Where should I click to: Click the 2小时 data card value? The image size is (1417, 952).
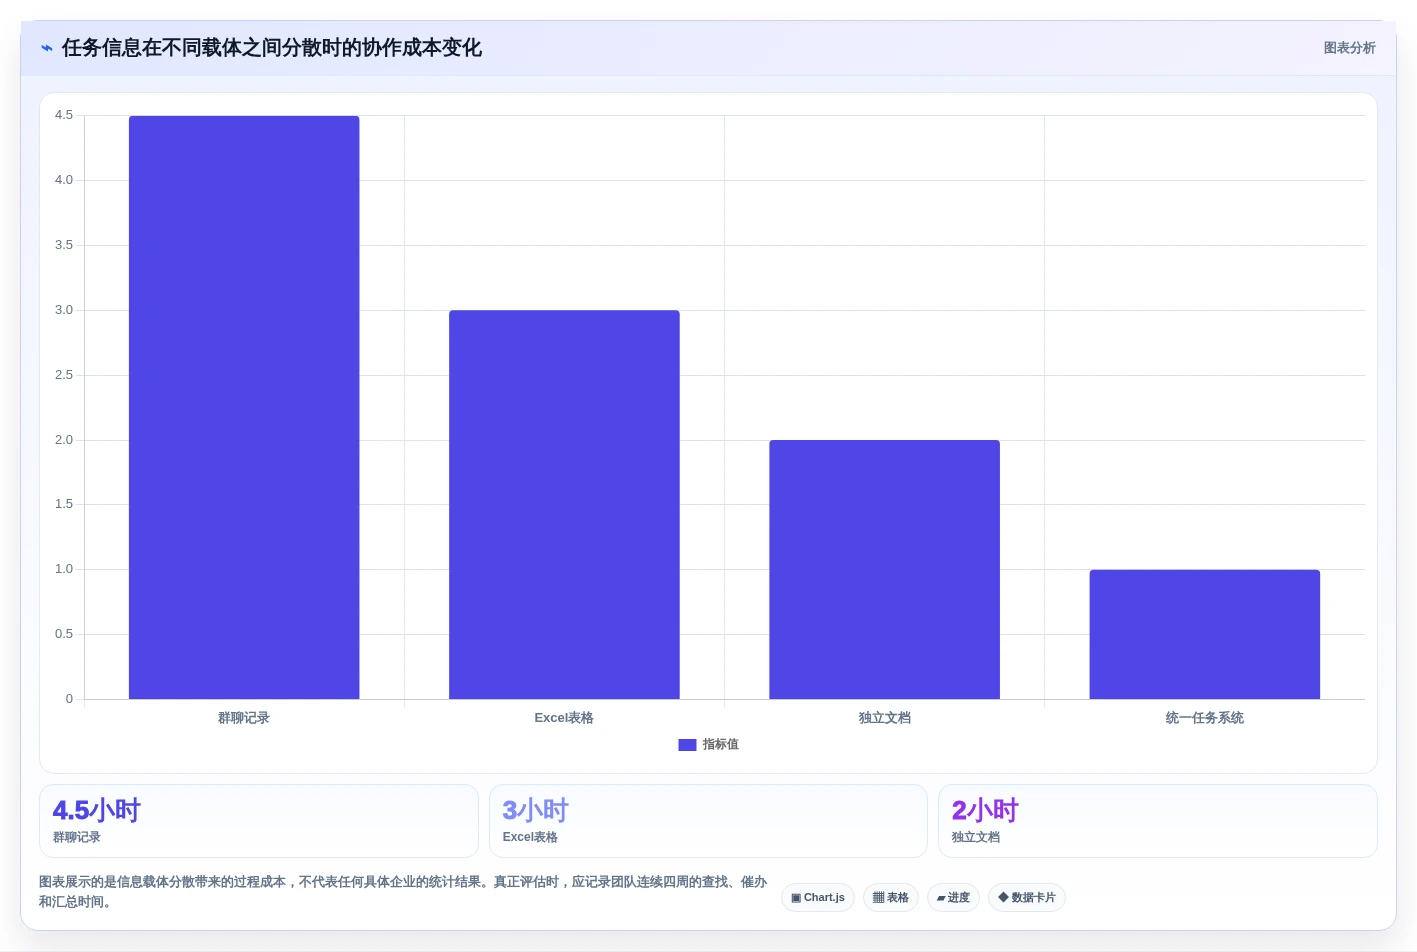(985, 810)
